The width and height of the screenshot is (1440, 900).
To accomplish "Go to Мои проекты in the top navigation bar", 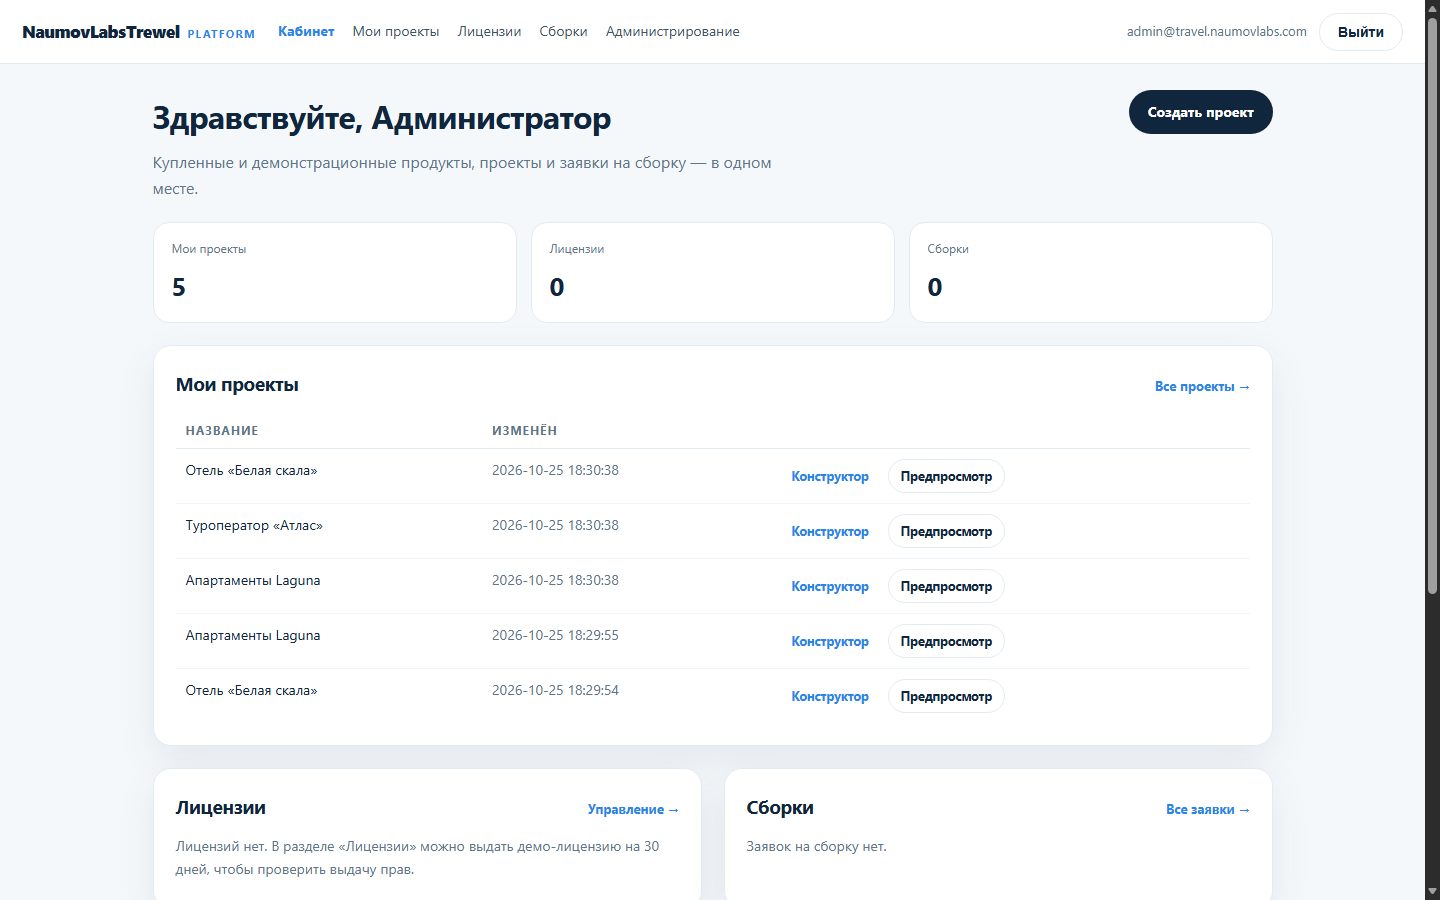I will click(396, 32).
